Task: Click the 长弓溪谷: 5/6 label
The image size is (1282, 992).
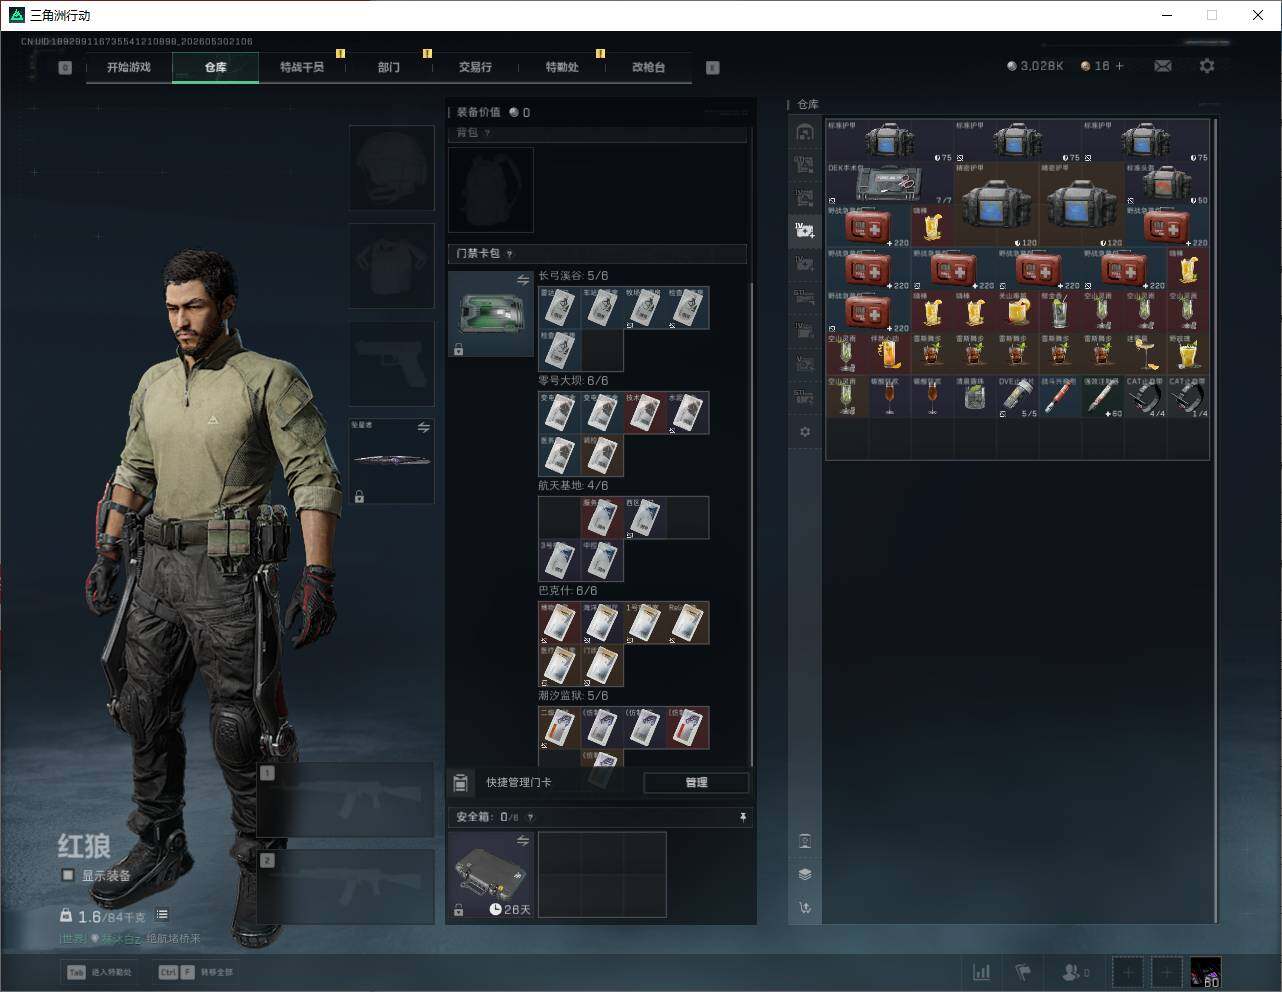Action: 573,276
